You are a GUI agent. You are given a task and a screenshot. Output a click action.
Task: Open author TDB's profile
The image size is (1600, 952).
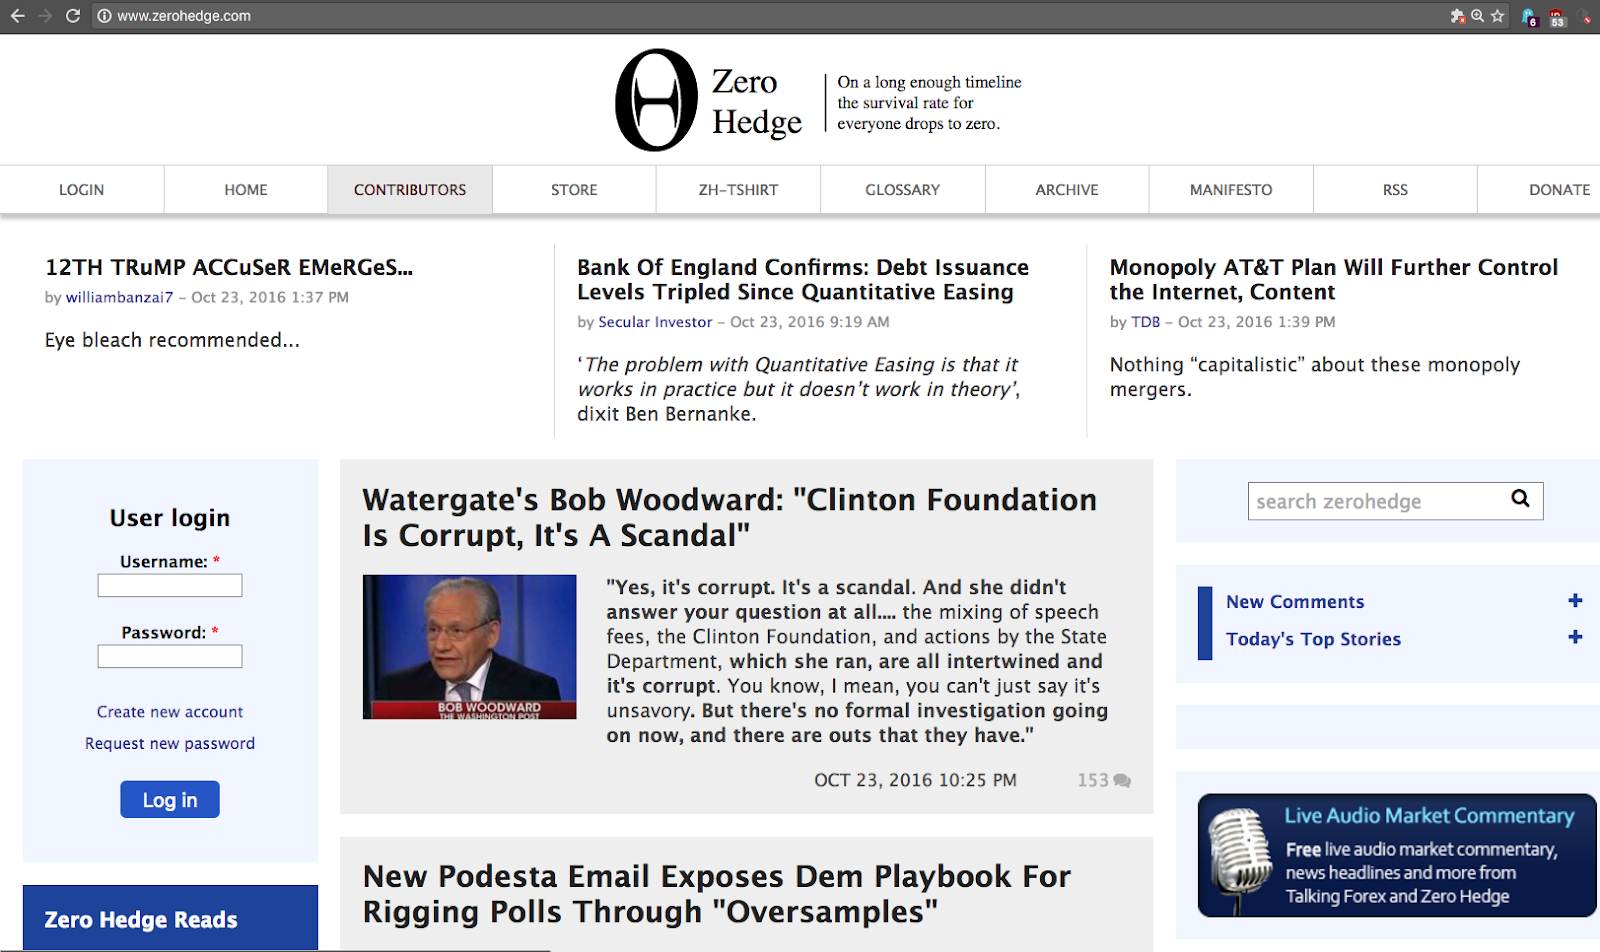[x=1146, y=322]
